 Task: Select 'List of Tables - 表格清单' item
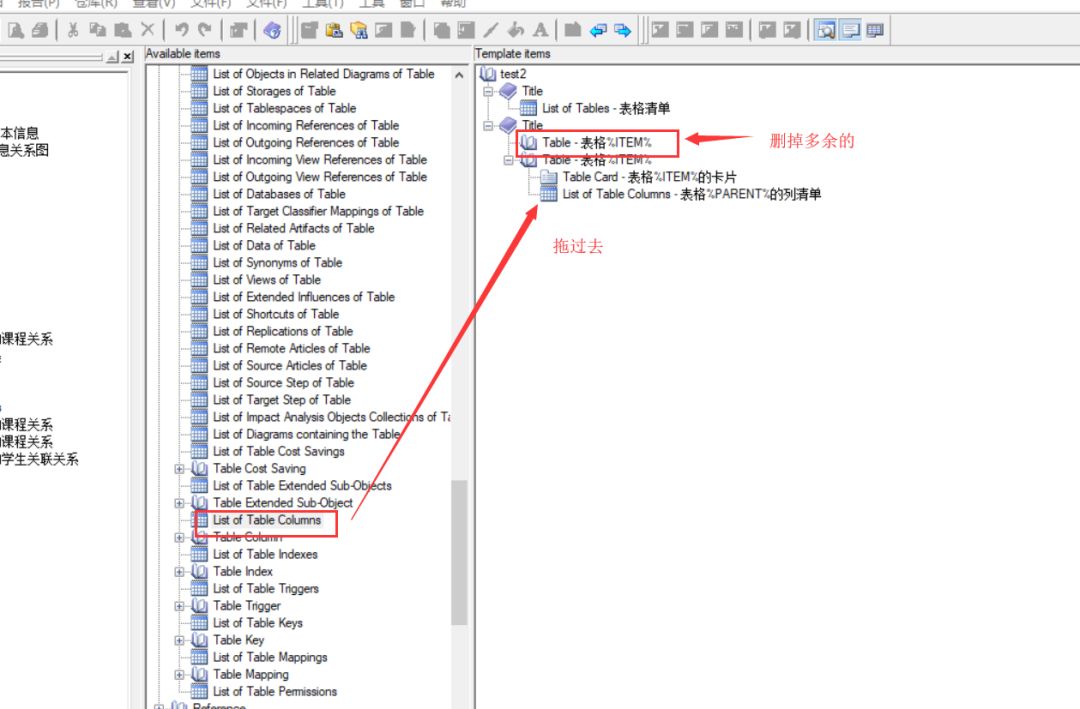[605, 108]
